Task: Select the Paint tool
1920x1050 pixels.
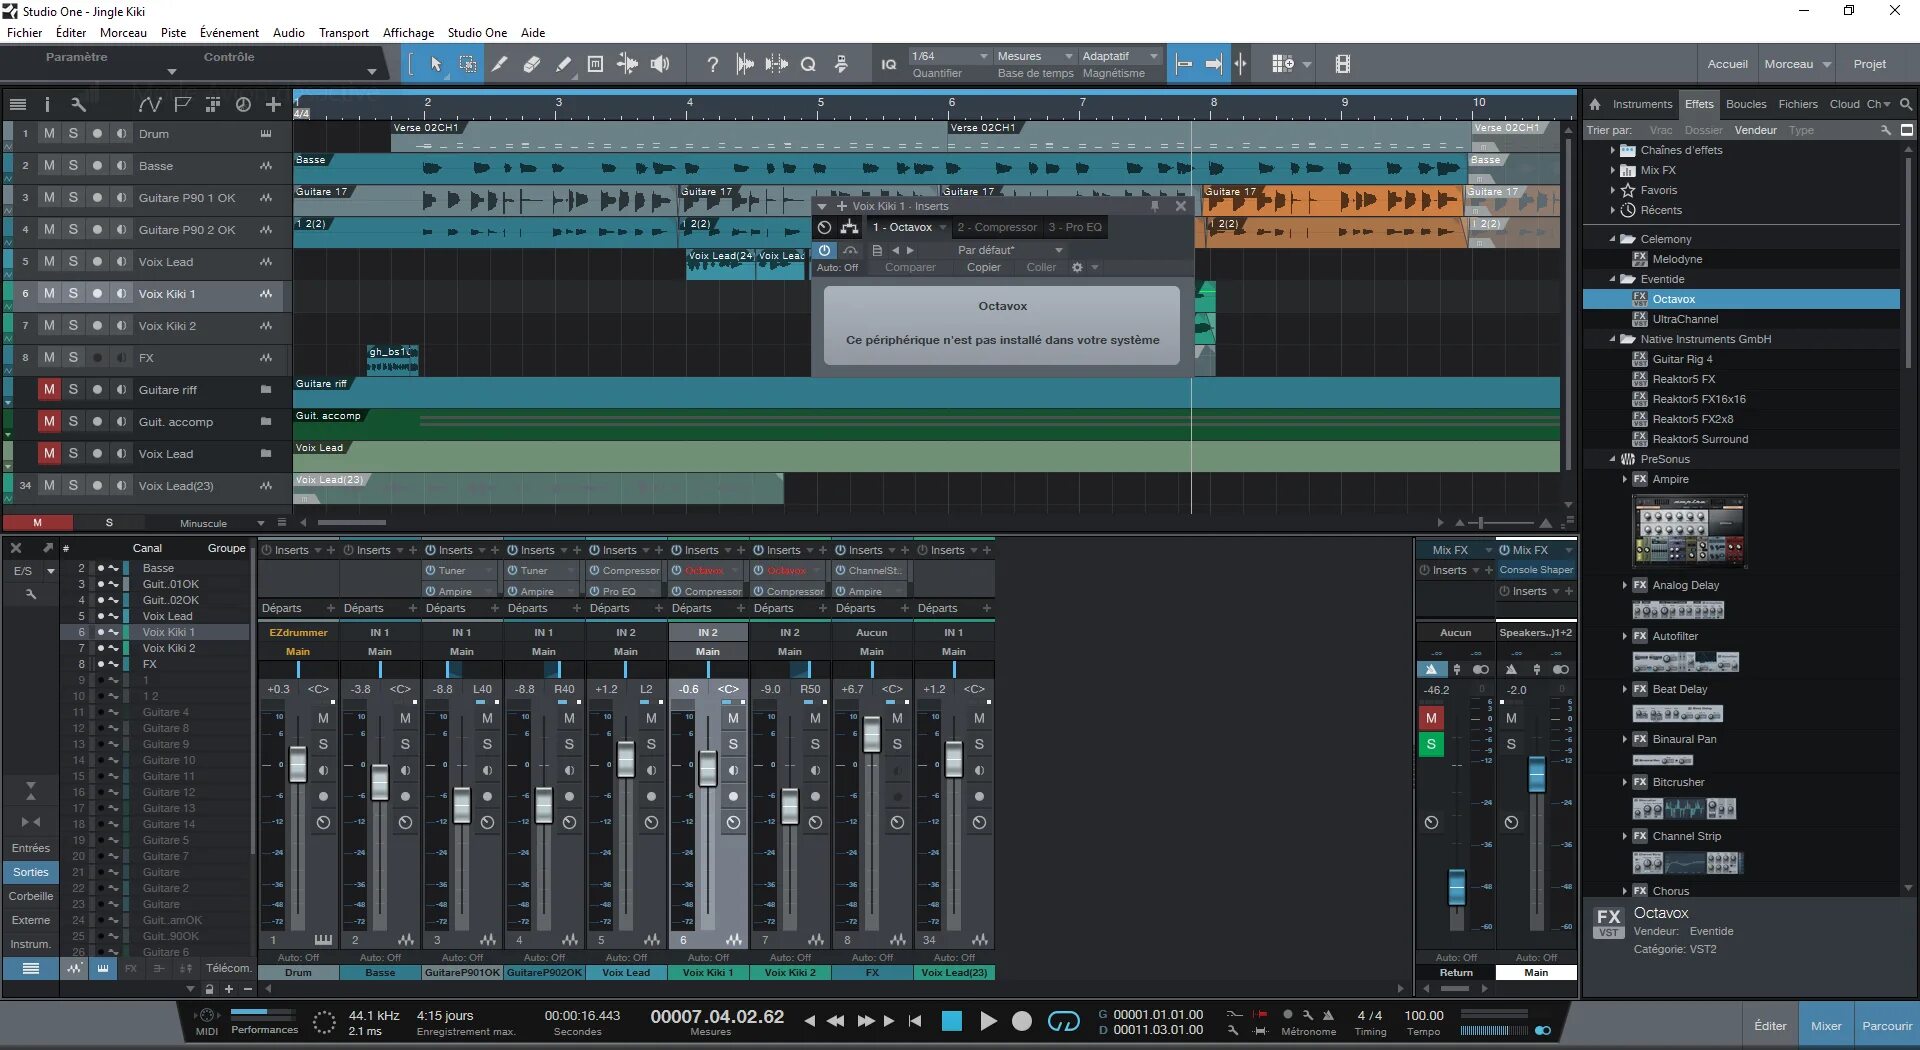Action: [x=563, y=64]
